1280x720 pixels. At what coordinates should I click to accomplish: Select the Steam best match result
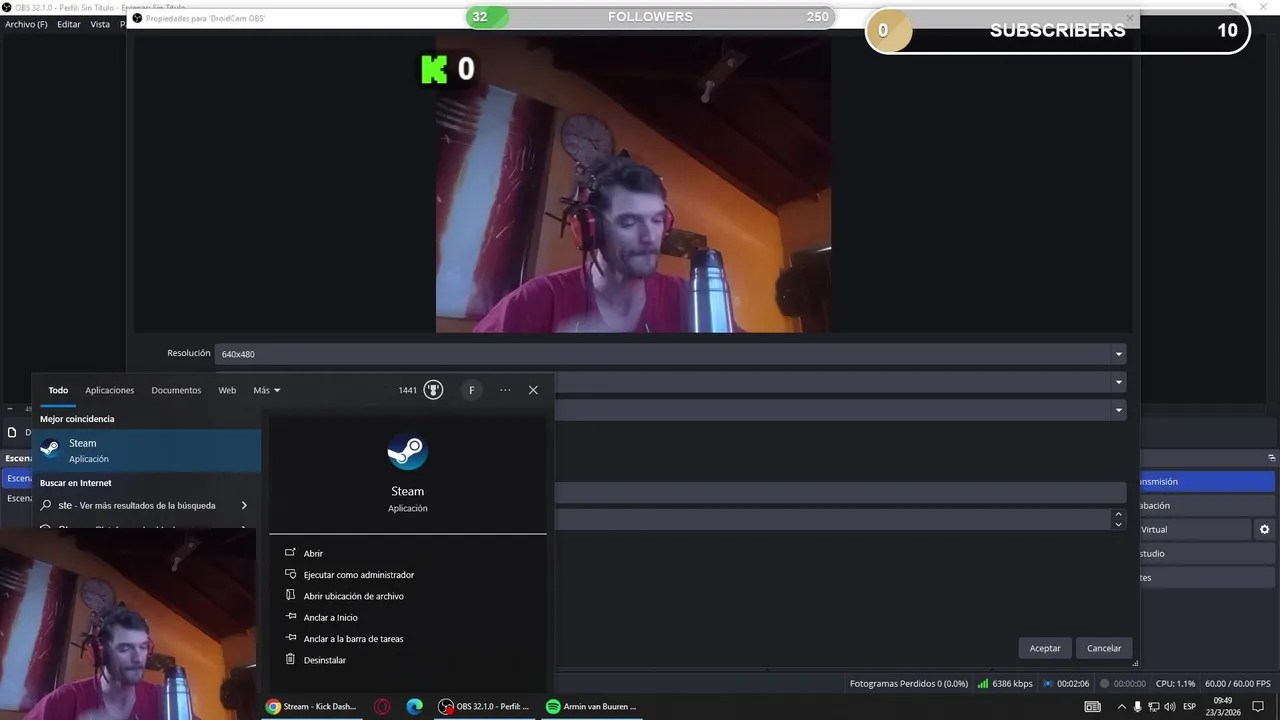point(147,450)
